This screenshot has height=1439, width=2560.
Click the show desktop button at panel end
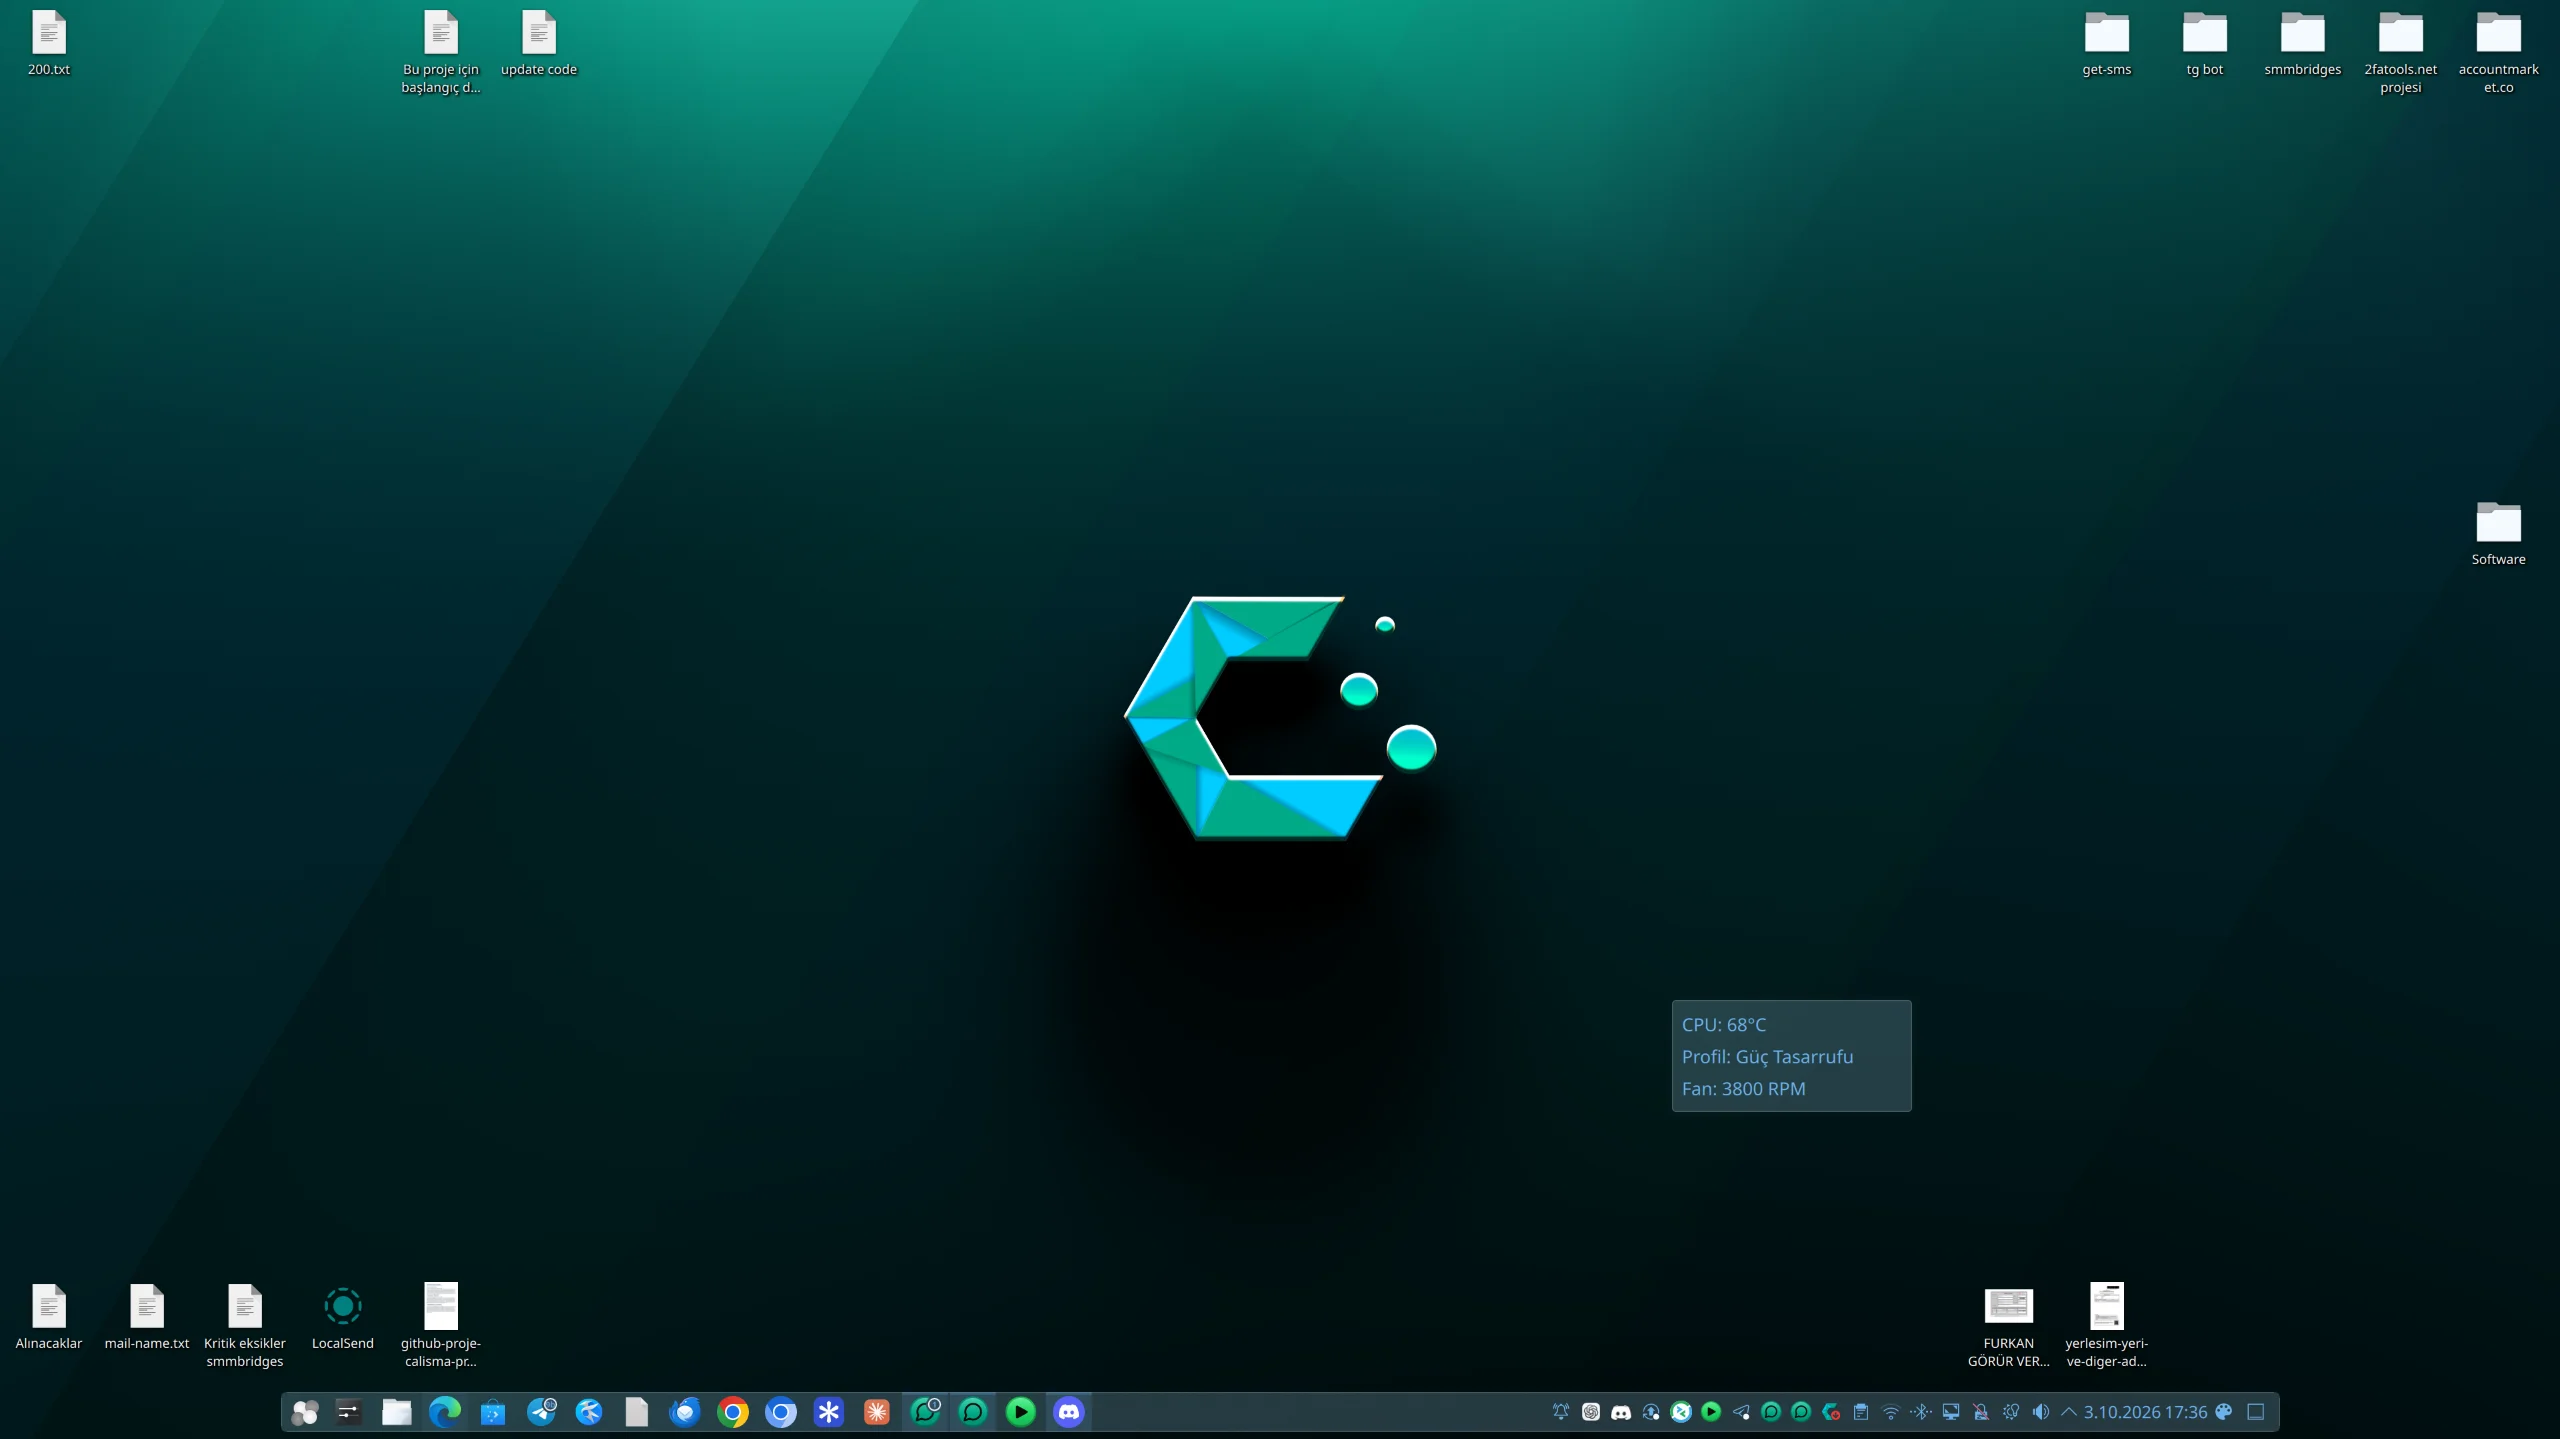click(x=2256, y=1412)
